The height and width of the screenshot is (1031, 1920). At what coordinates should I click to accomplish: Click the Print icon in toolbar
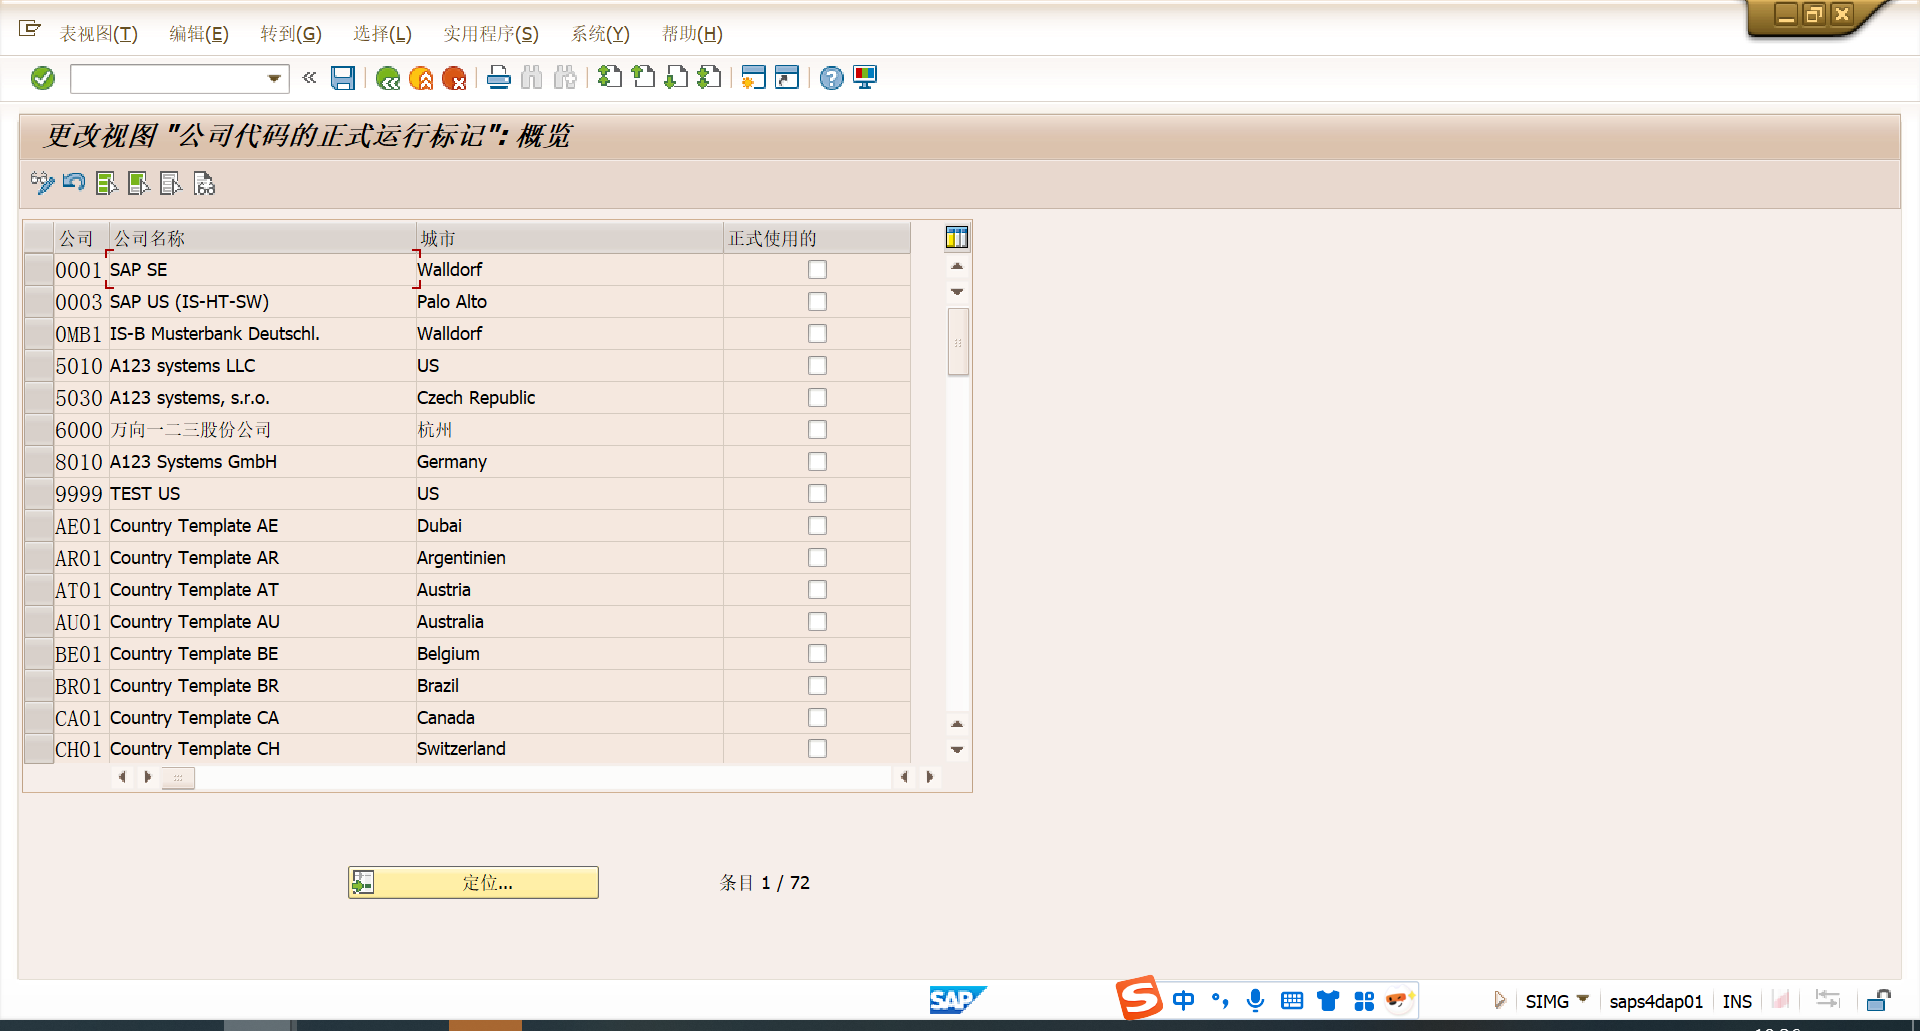498,78
